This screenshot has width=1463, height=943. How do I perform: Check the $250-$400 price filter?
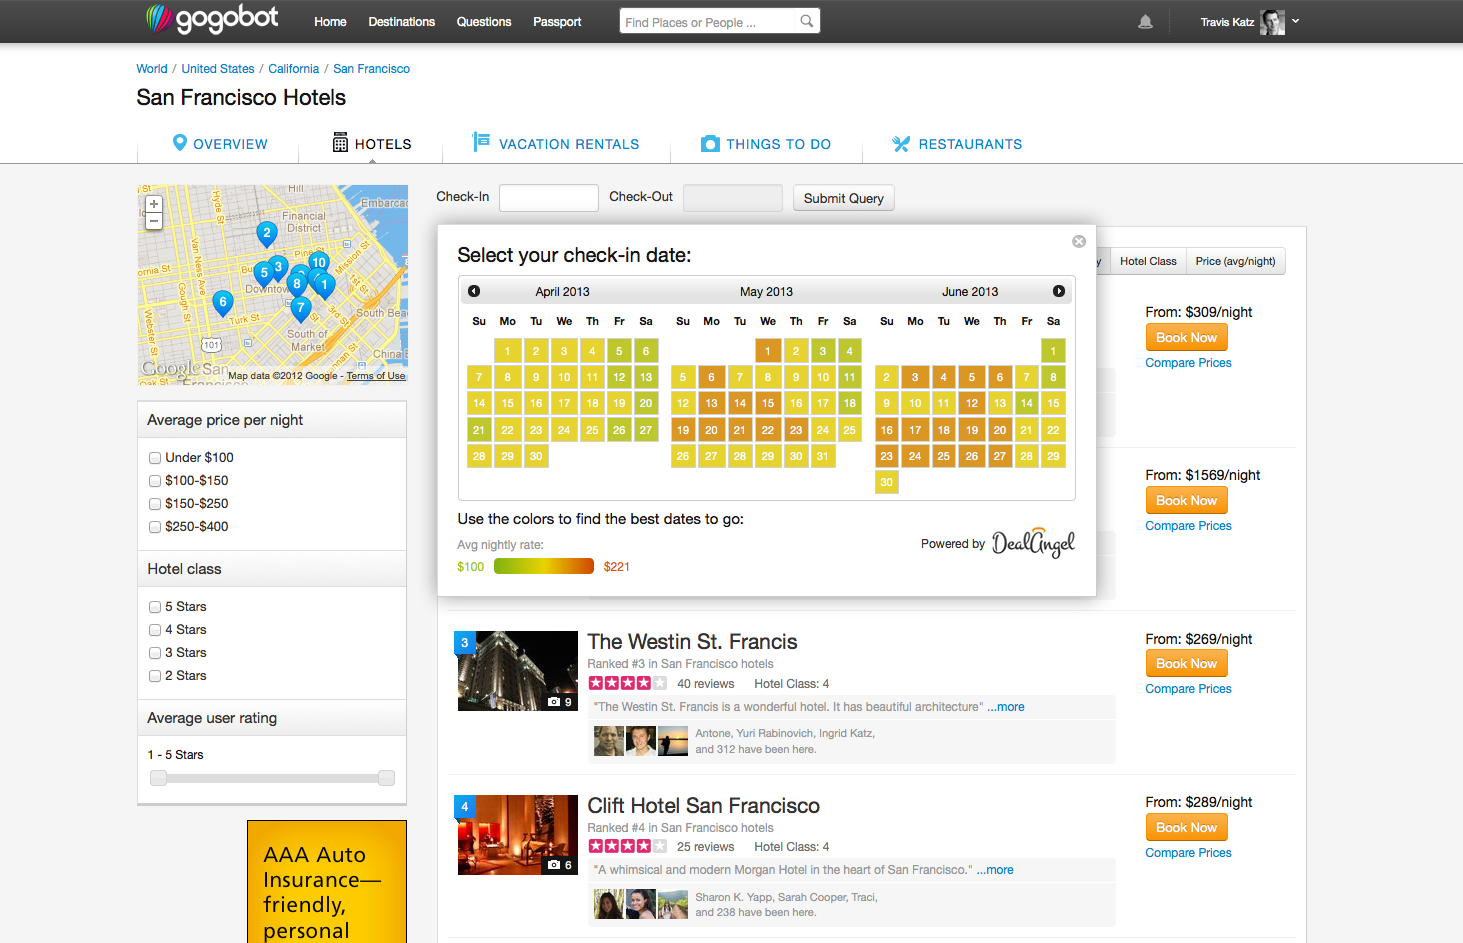(155, 527)
